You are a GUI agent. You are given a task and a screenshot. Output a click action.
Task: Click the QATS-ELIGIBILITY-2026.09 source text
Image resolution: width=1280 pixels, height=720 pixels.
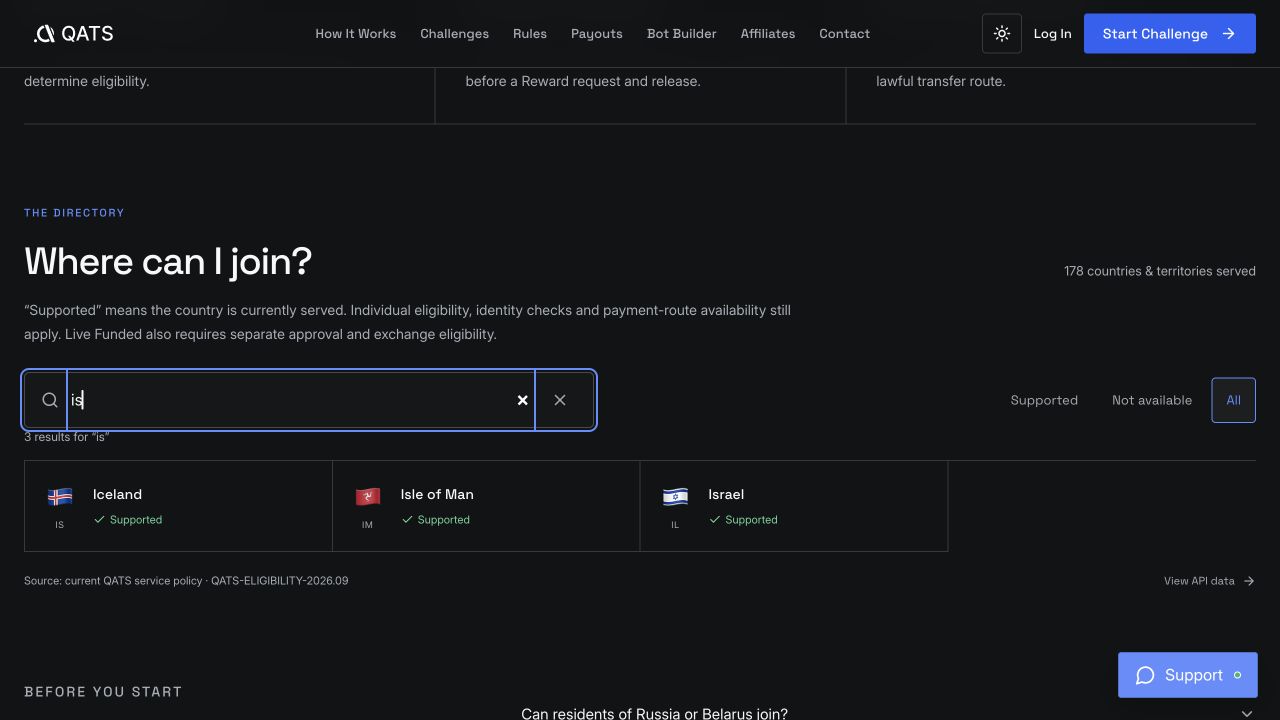point(280,581)
